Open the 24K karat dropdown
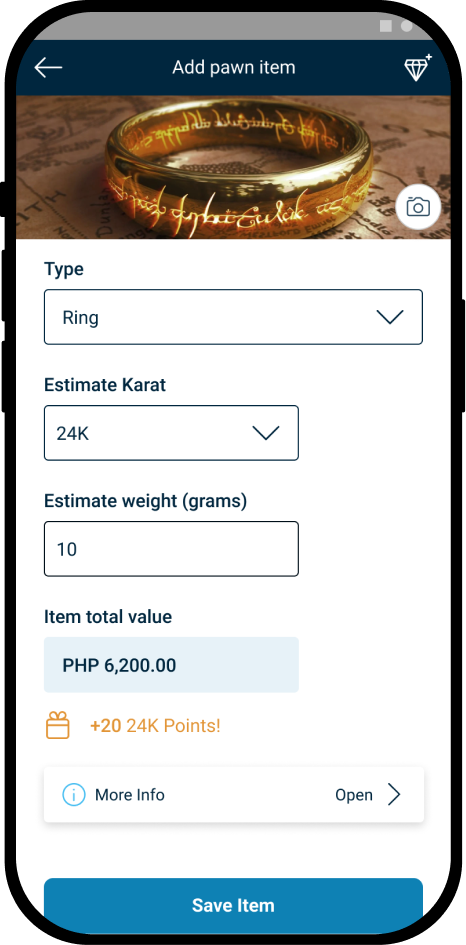The width and height of the screenshot is (466, 945). pos(171,433)
